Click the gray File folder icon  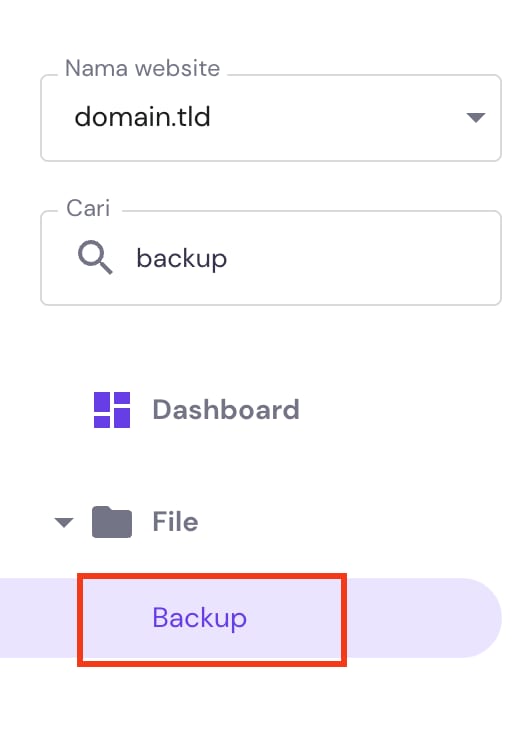[x=112, y=522]
